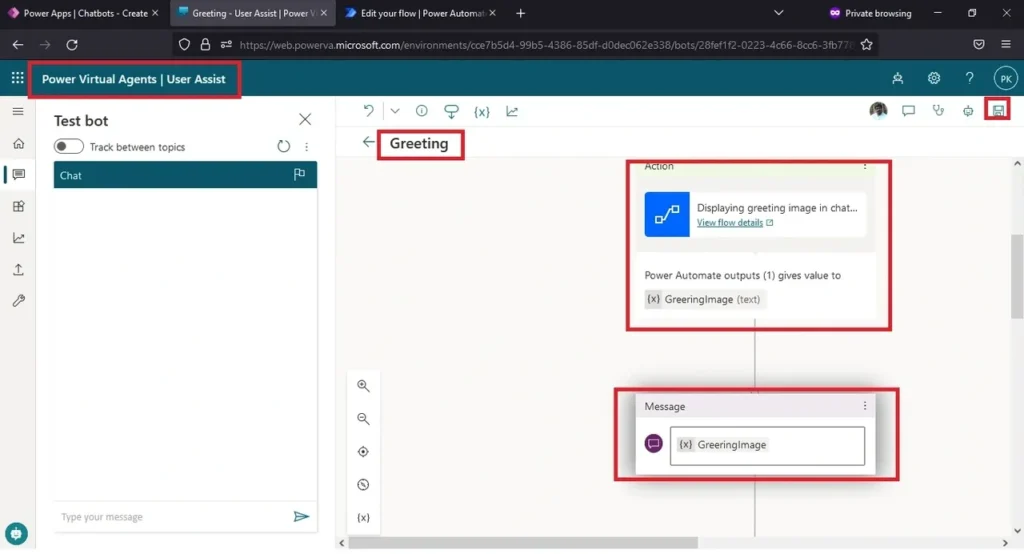
Task: Click the site padlock security icon
Action: 205,44
